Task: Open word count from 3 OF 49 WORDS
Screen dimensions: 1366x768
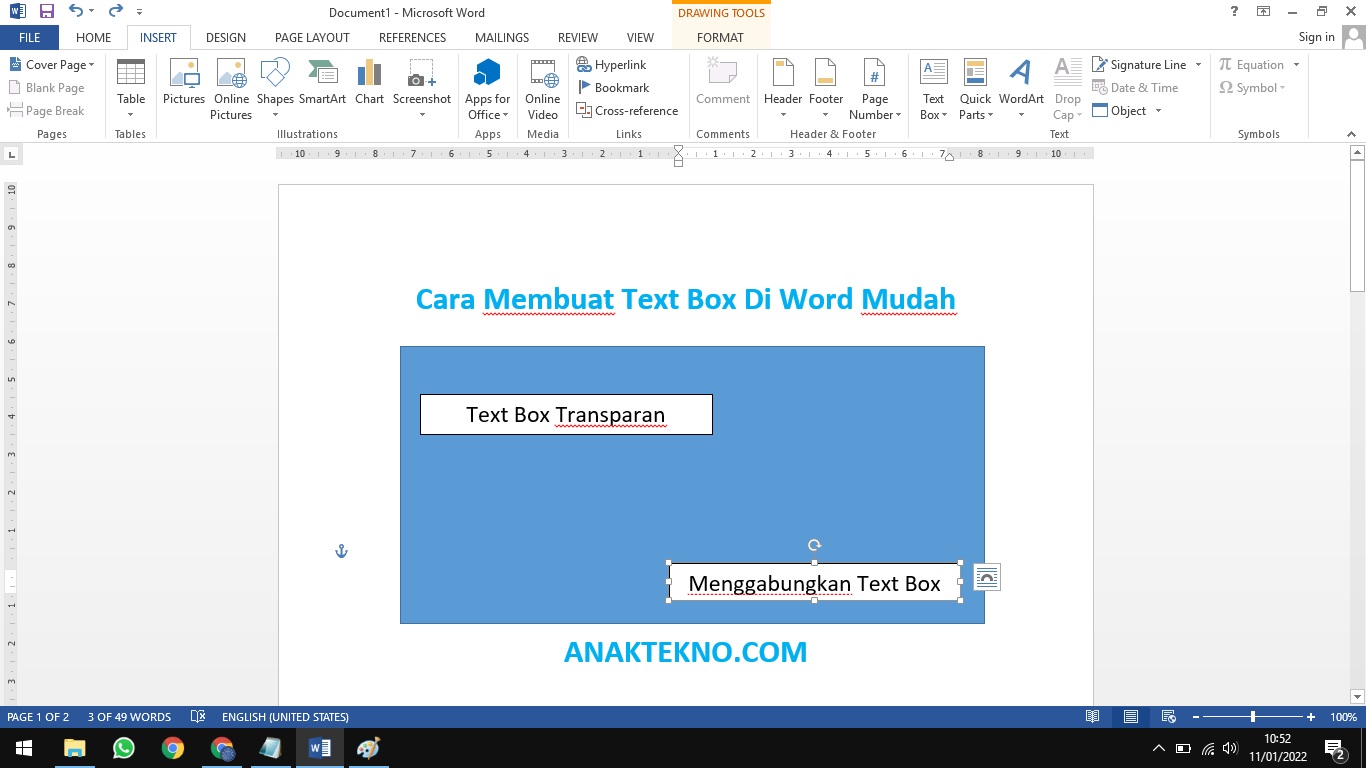Action: pyautogui.click(x=129, y=717)
